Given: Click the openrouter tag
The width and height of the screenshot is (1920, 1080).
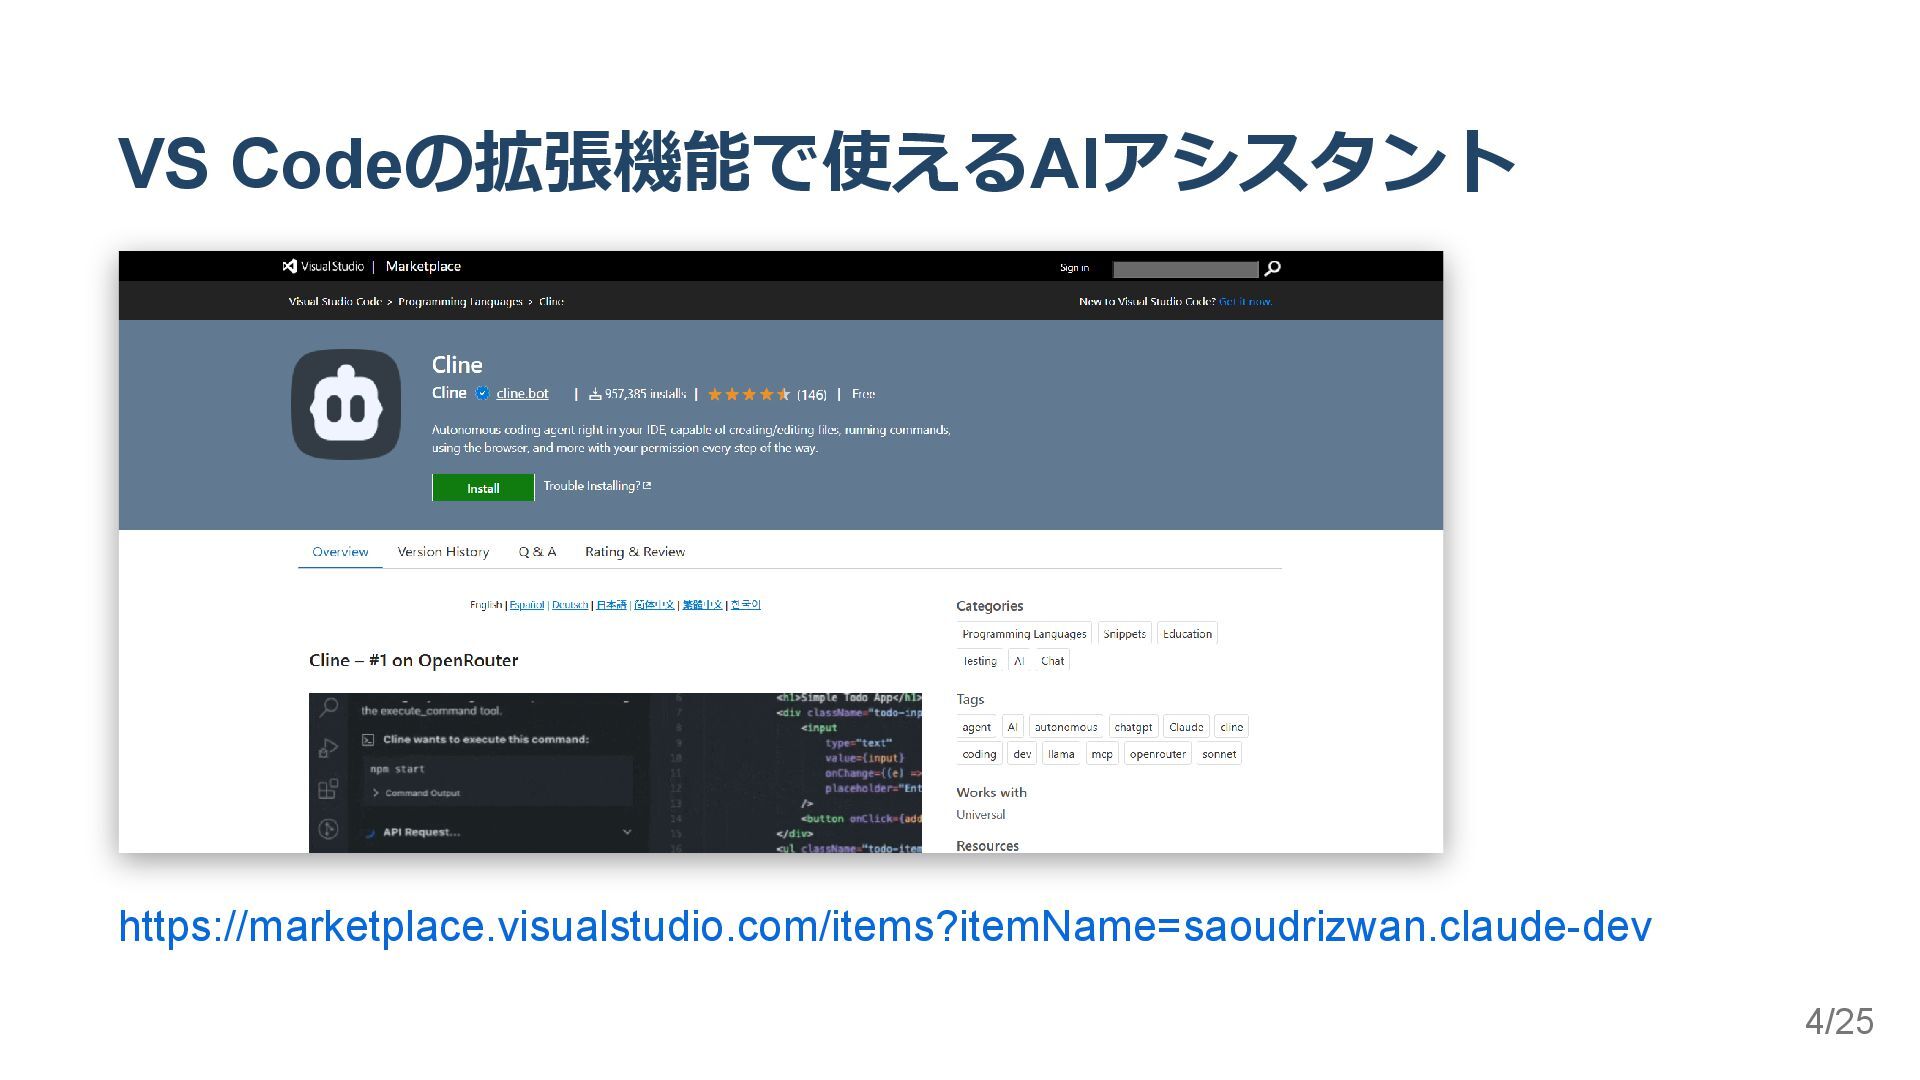Looking at the screenshot, I should pyautogui.click(x=1157, y=754).
